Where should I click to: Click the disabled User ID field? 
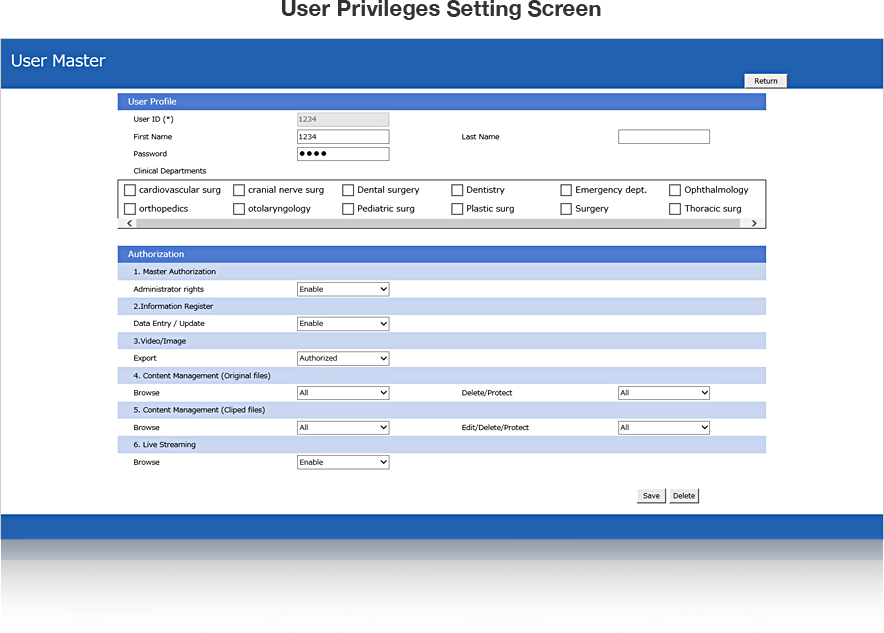click(x=343, y=119)
